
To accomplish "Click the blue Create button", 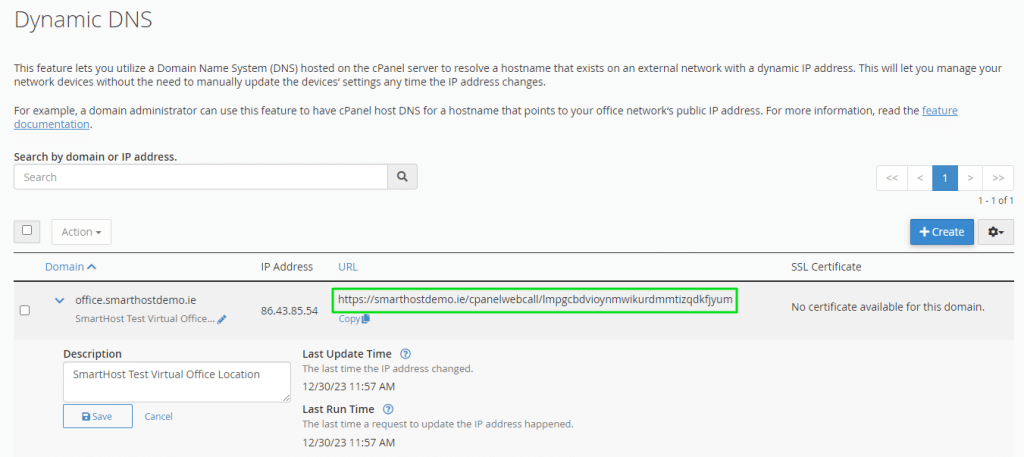I will pos(942,232).
